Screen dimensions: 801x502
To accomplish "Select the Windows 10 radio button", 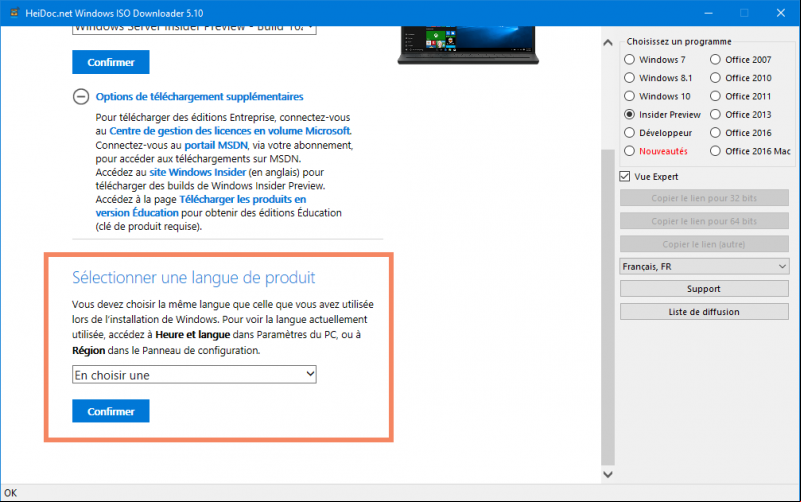I will coord(629,96).
